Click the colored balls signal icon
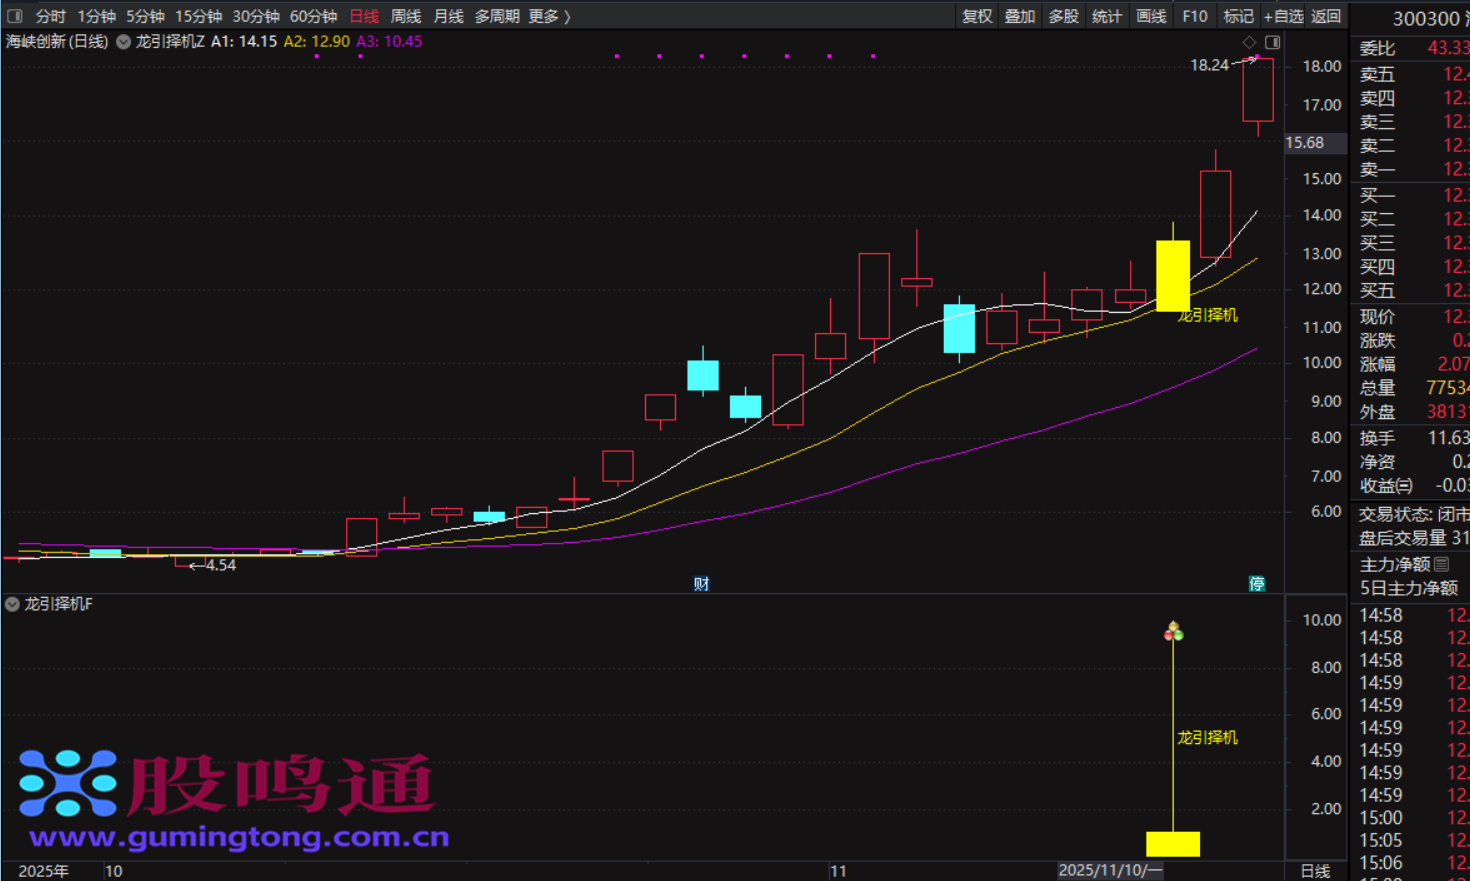Image resolution: width=1470 pixels, height=881 pixels. tap(1174, 631)
